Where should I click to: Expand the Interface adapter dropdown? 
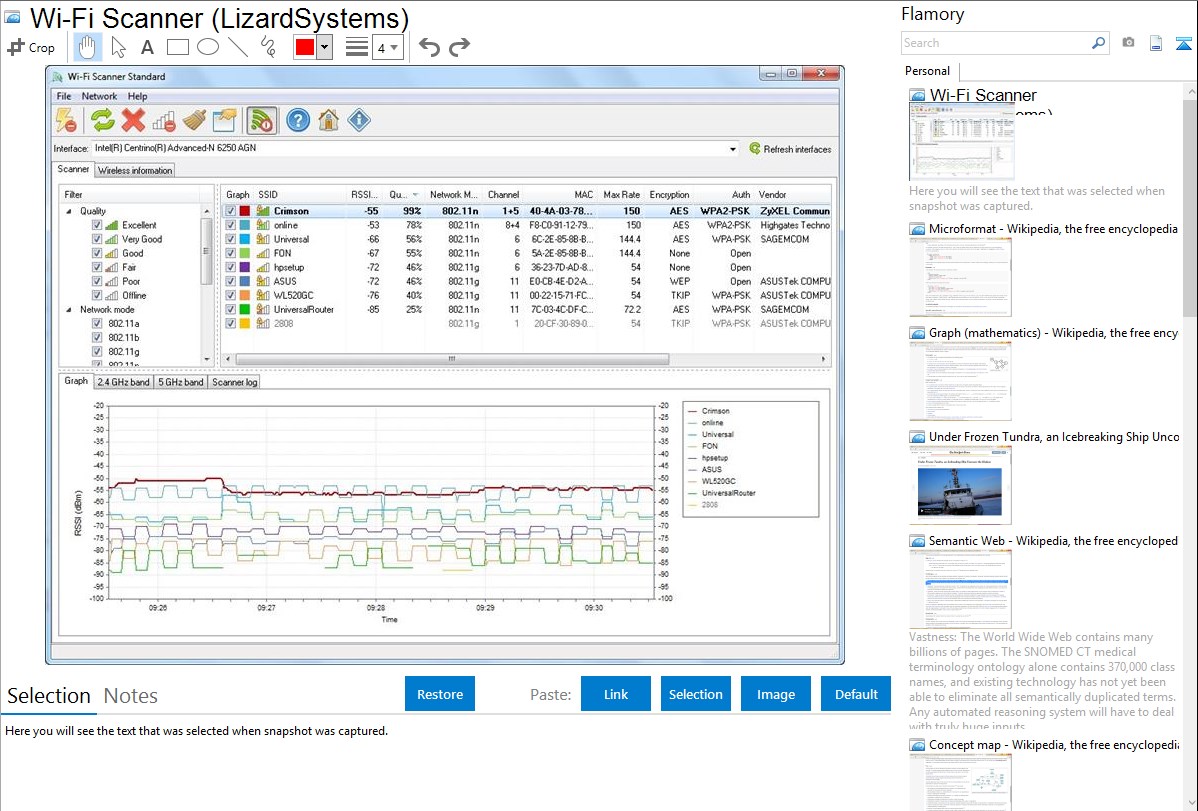[x=734, y=149]
